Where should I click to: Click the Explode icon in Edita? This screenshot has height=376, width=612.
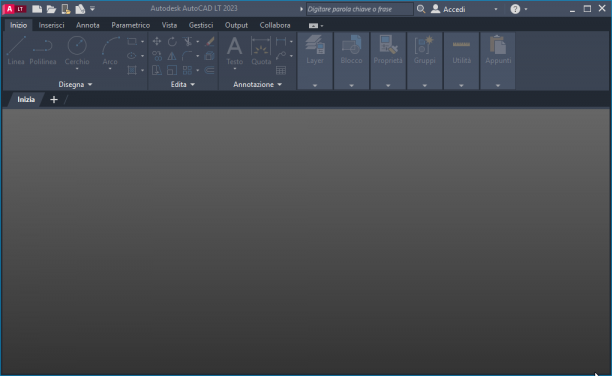click(x=210, y=56)
